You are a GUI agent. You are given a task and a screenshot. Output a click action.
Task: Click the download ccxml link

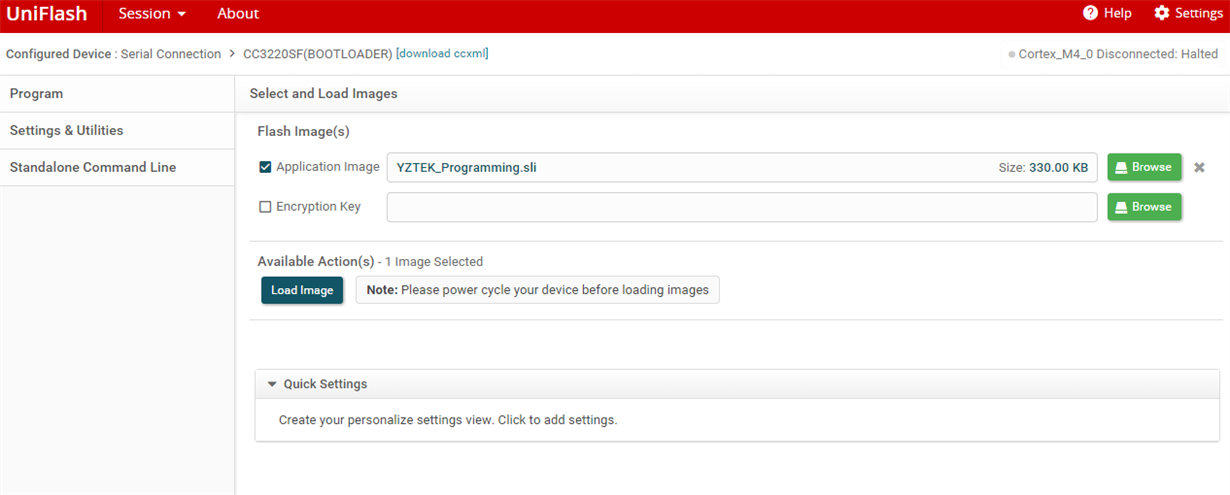pyautogui.click(x=442, y=54)
